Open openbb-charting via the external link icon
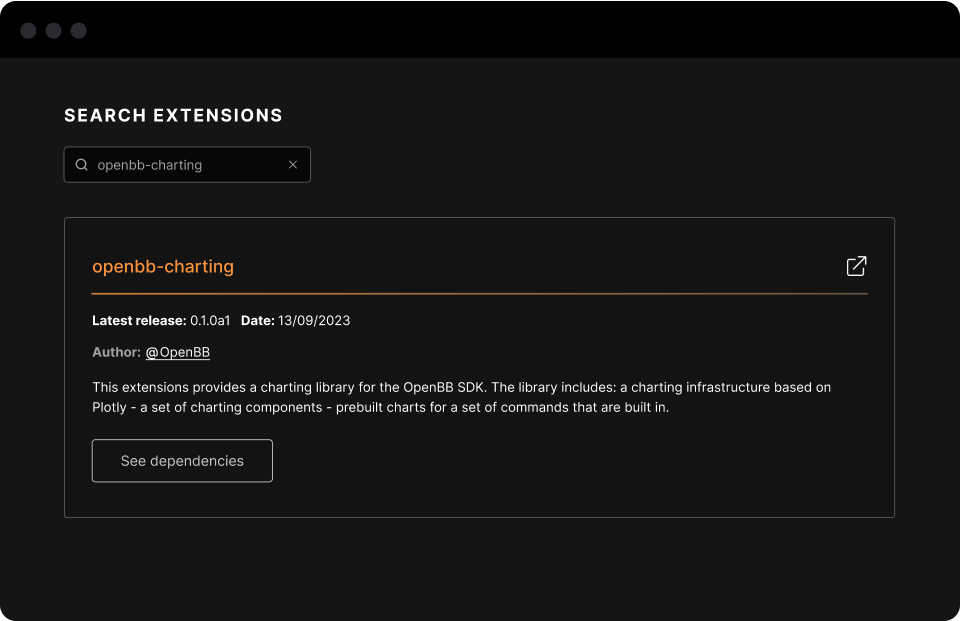The height and width of the screenshot is (621, 960). point(856,266)
